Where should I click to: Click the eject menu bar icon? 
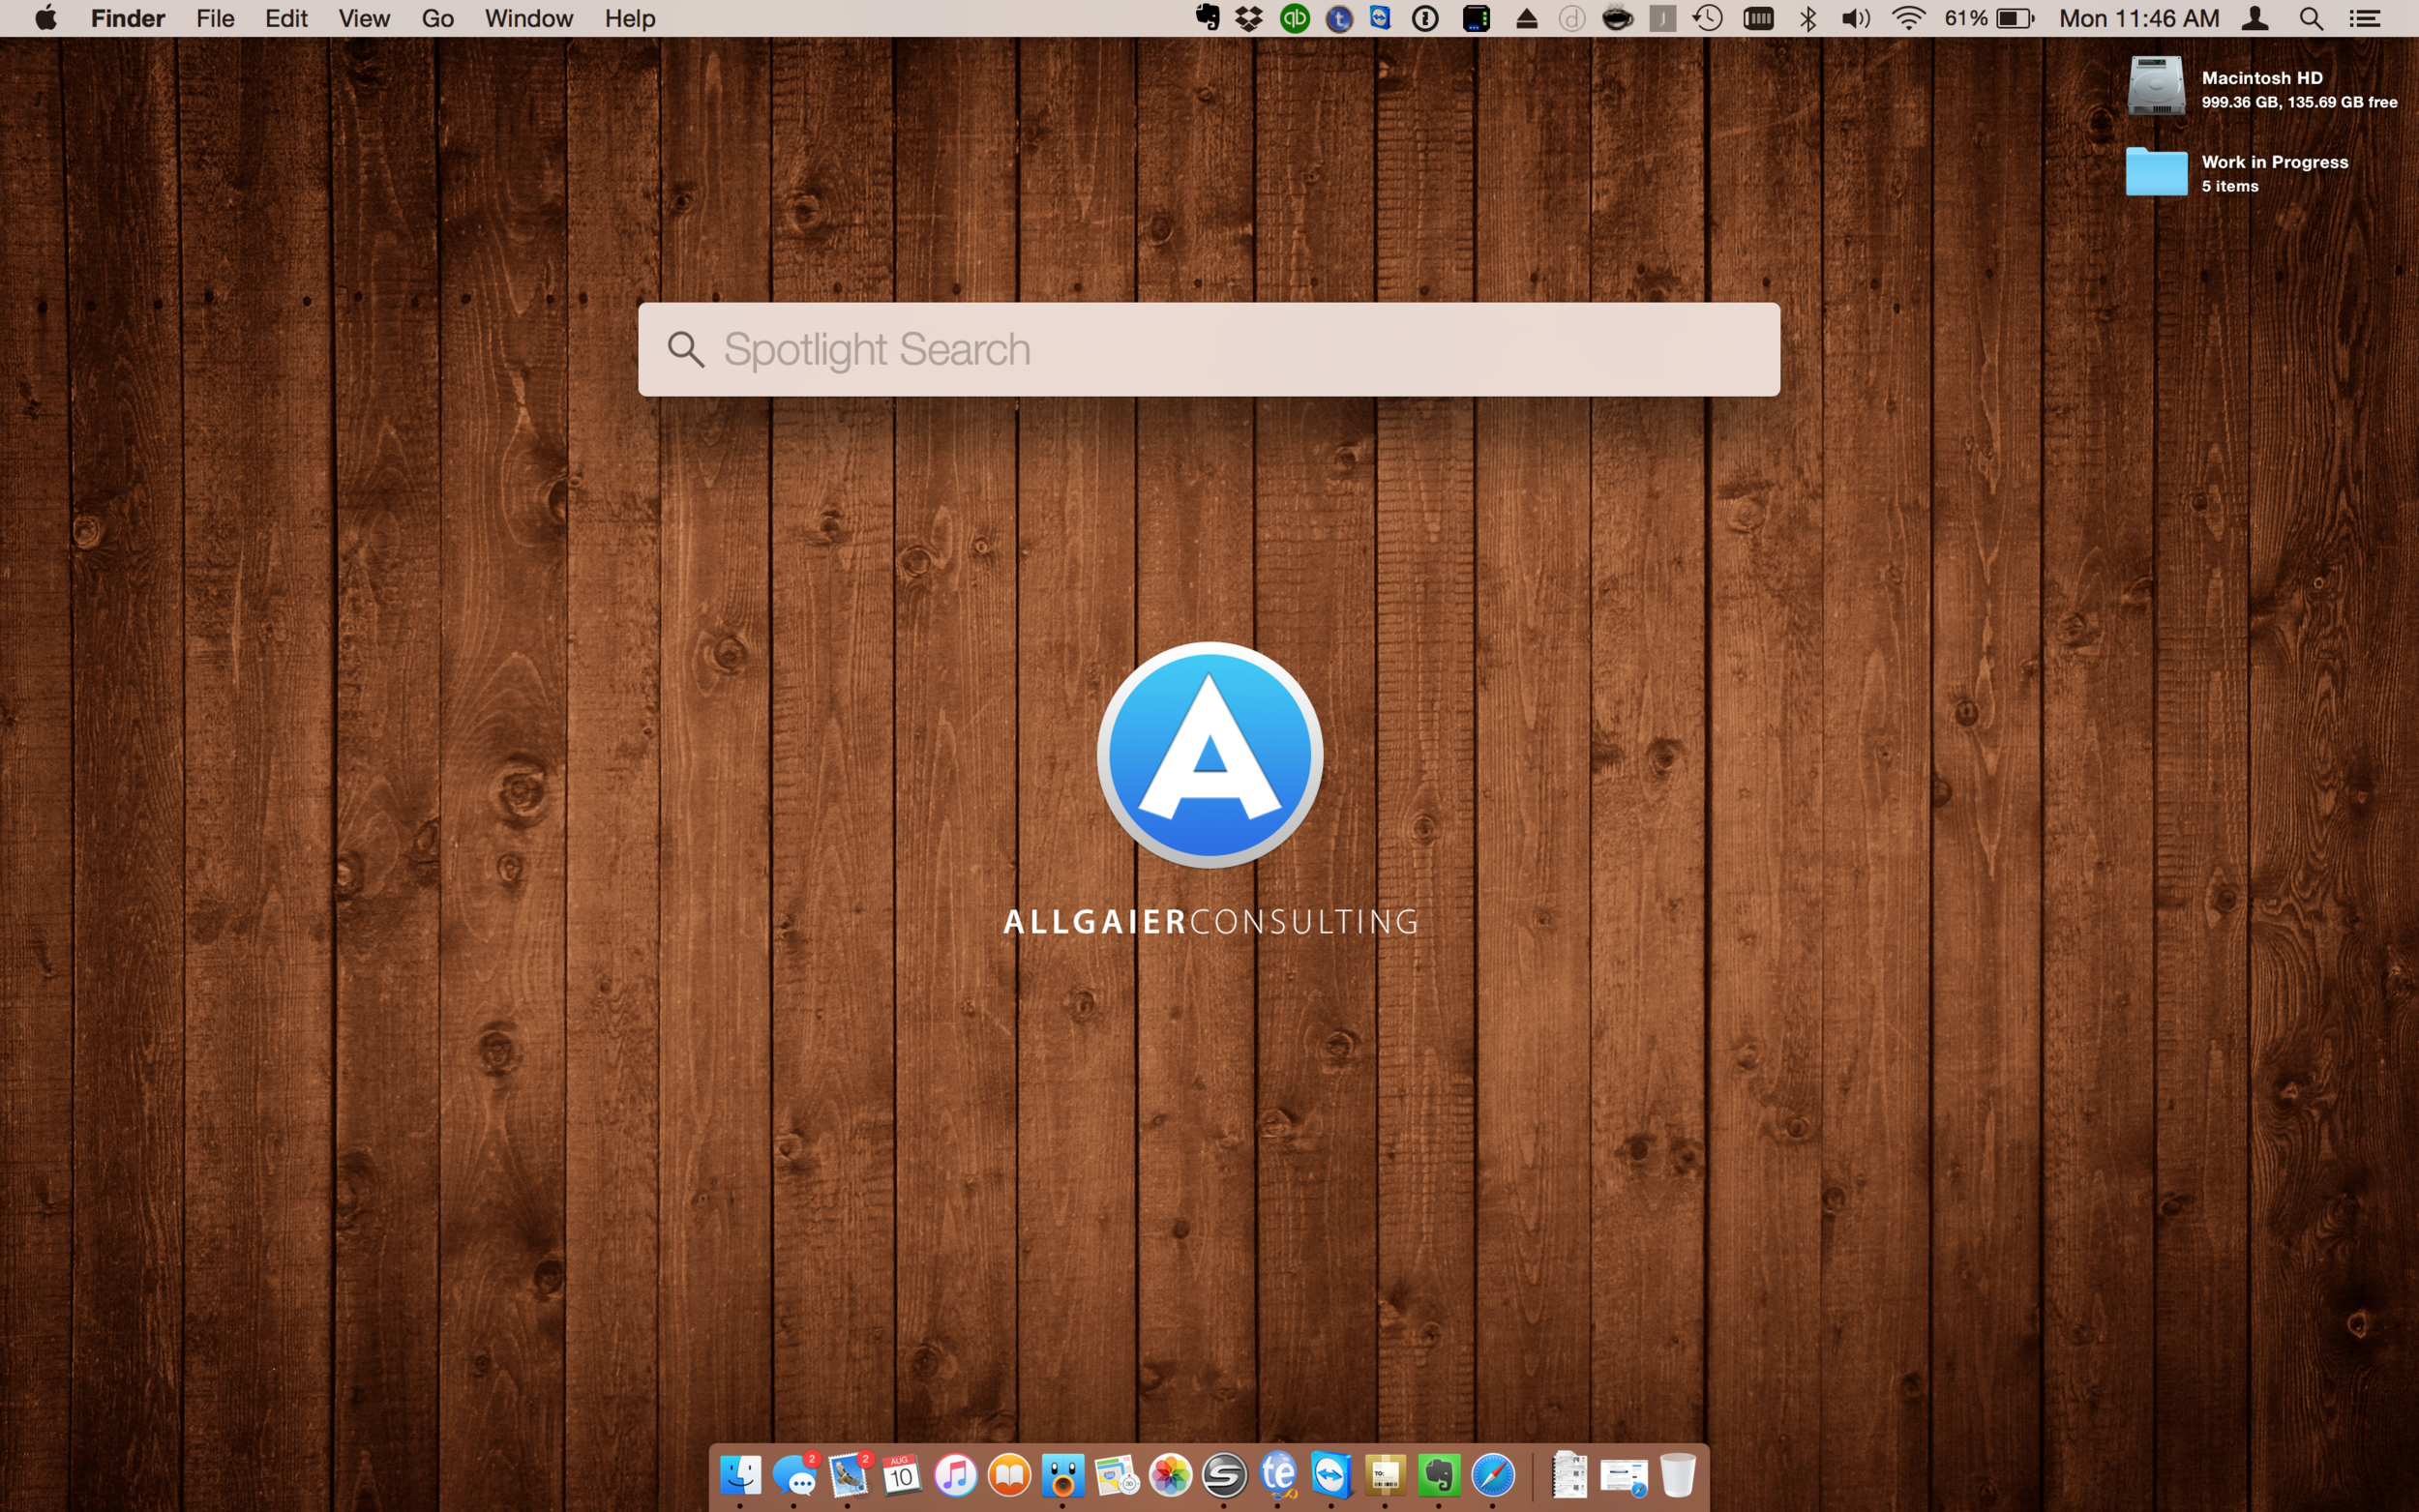click(1527, 18)
